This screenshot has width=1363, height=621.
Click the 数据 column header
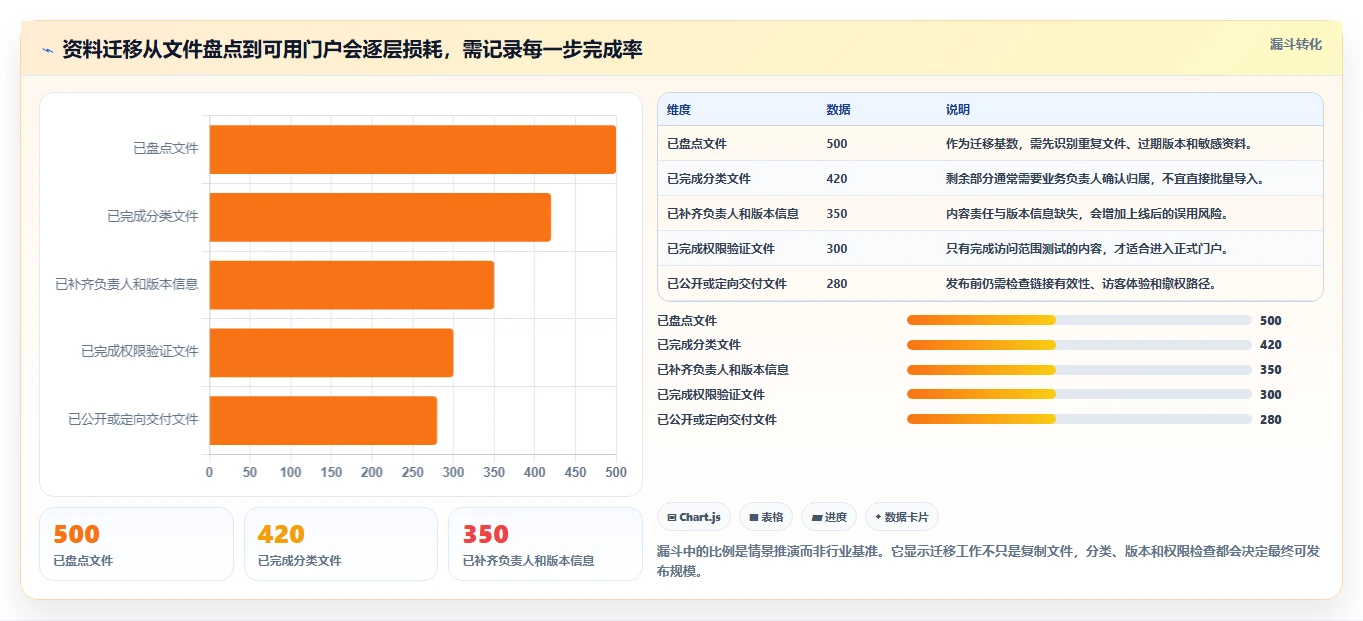click(x=839, y=109)
